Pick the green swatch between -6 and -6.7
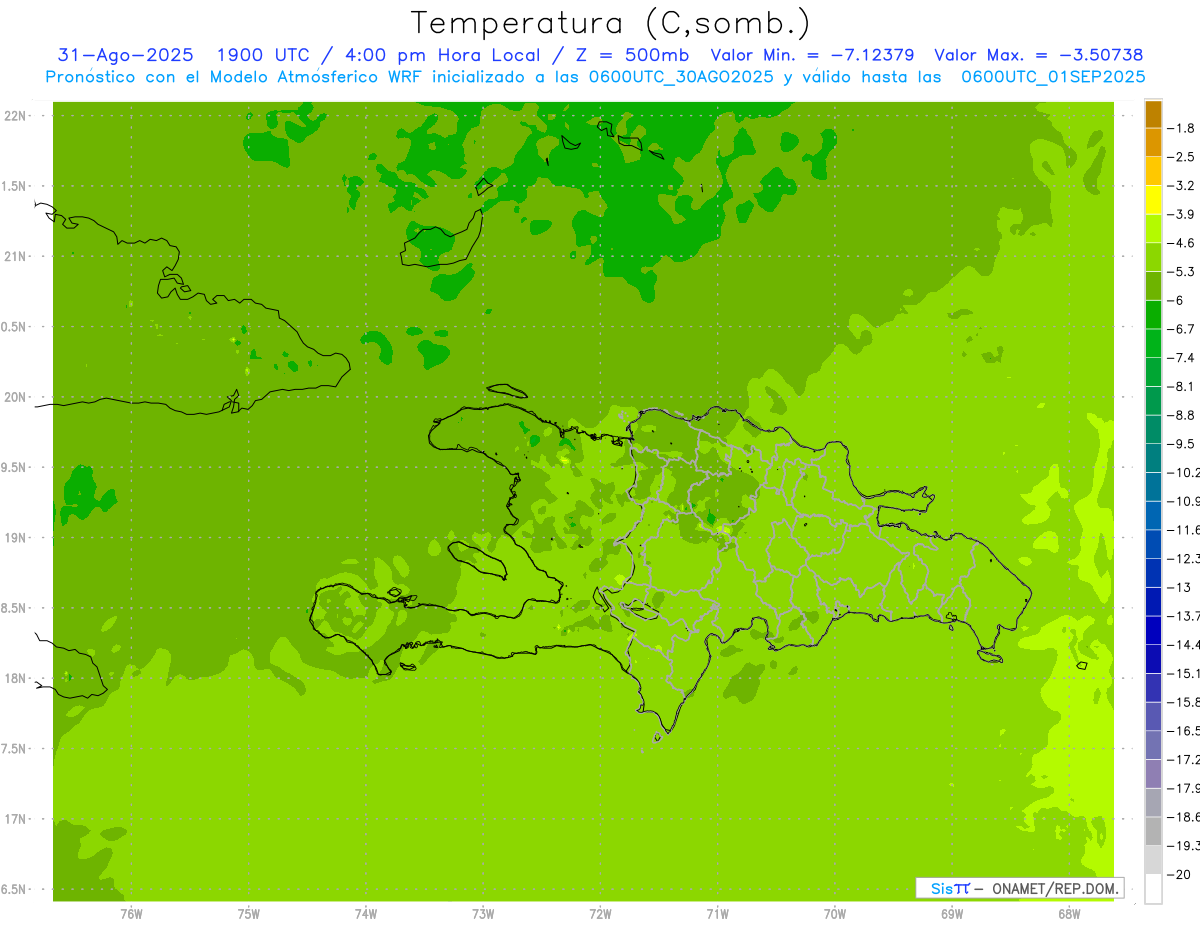Image resolution: width=1200 pixels, height=927 pixels. point(1153,315)
